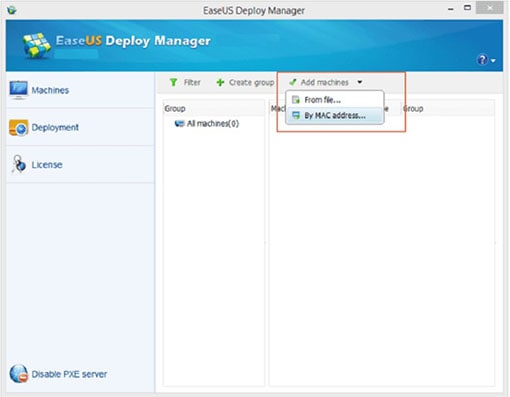
Task: Open the License section
Action: click(x=80, y=165)
